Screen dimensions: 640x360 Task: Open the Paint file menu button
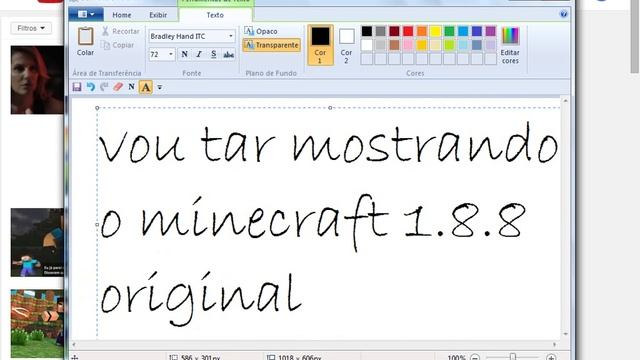coord(86,14)
